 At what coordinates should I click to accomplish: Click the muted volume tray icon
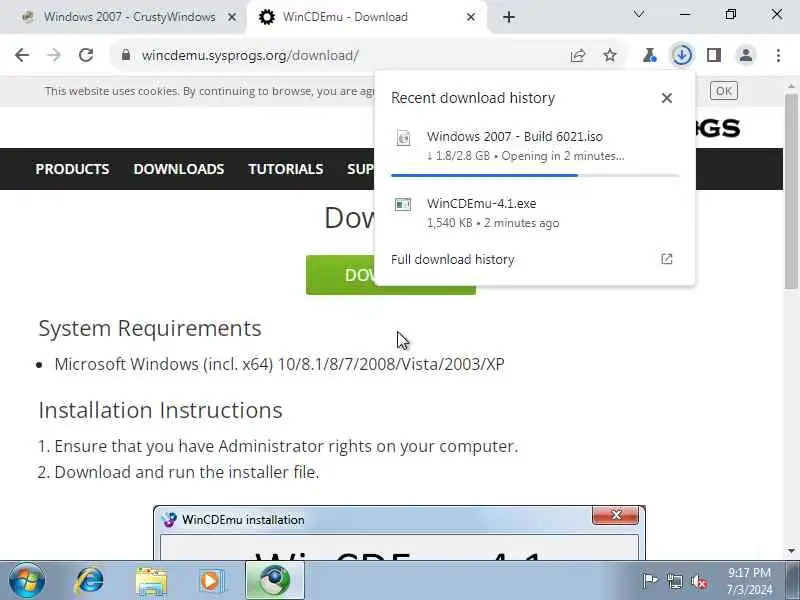coord(698,582)
